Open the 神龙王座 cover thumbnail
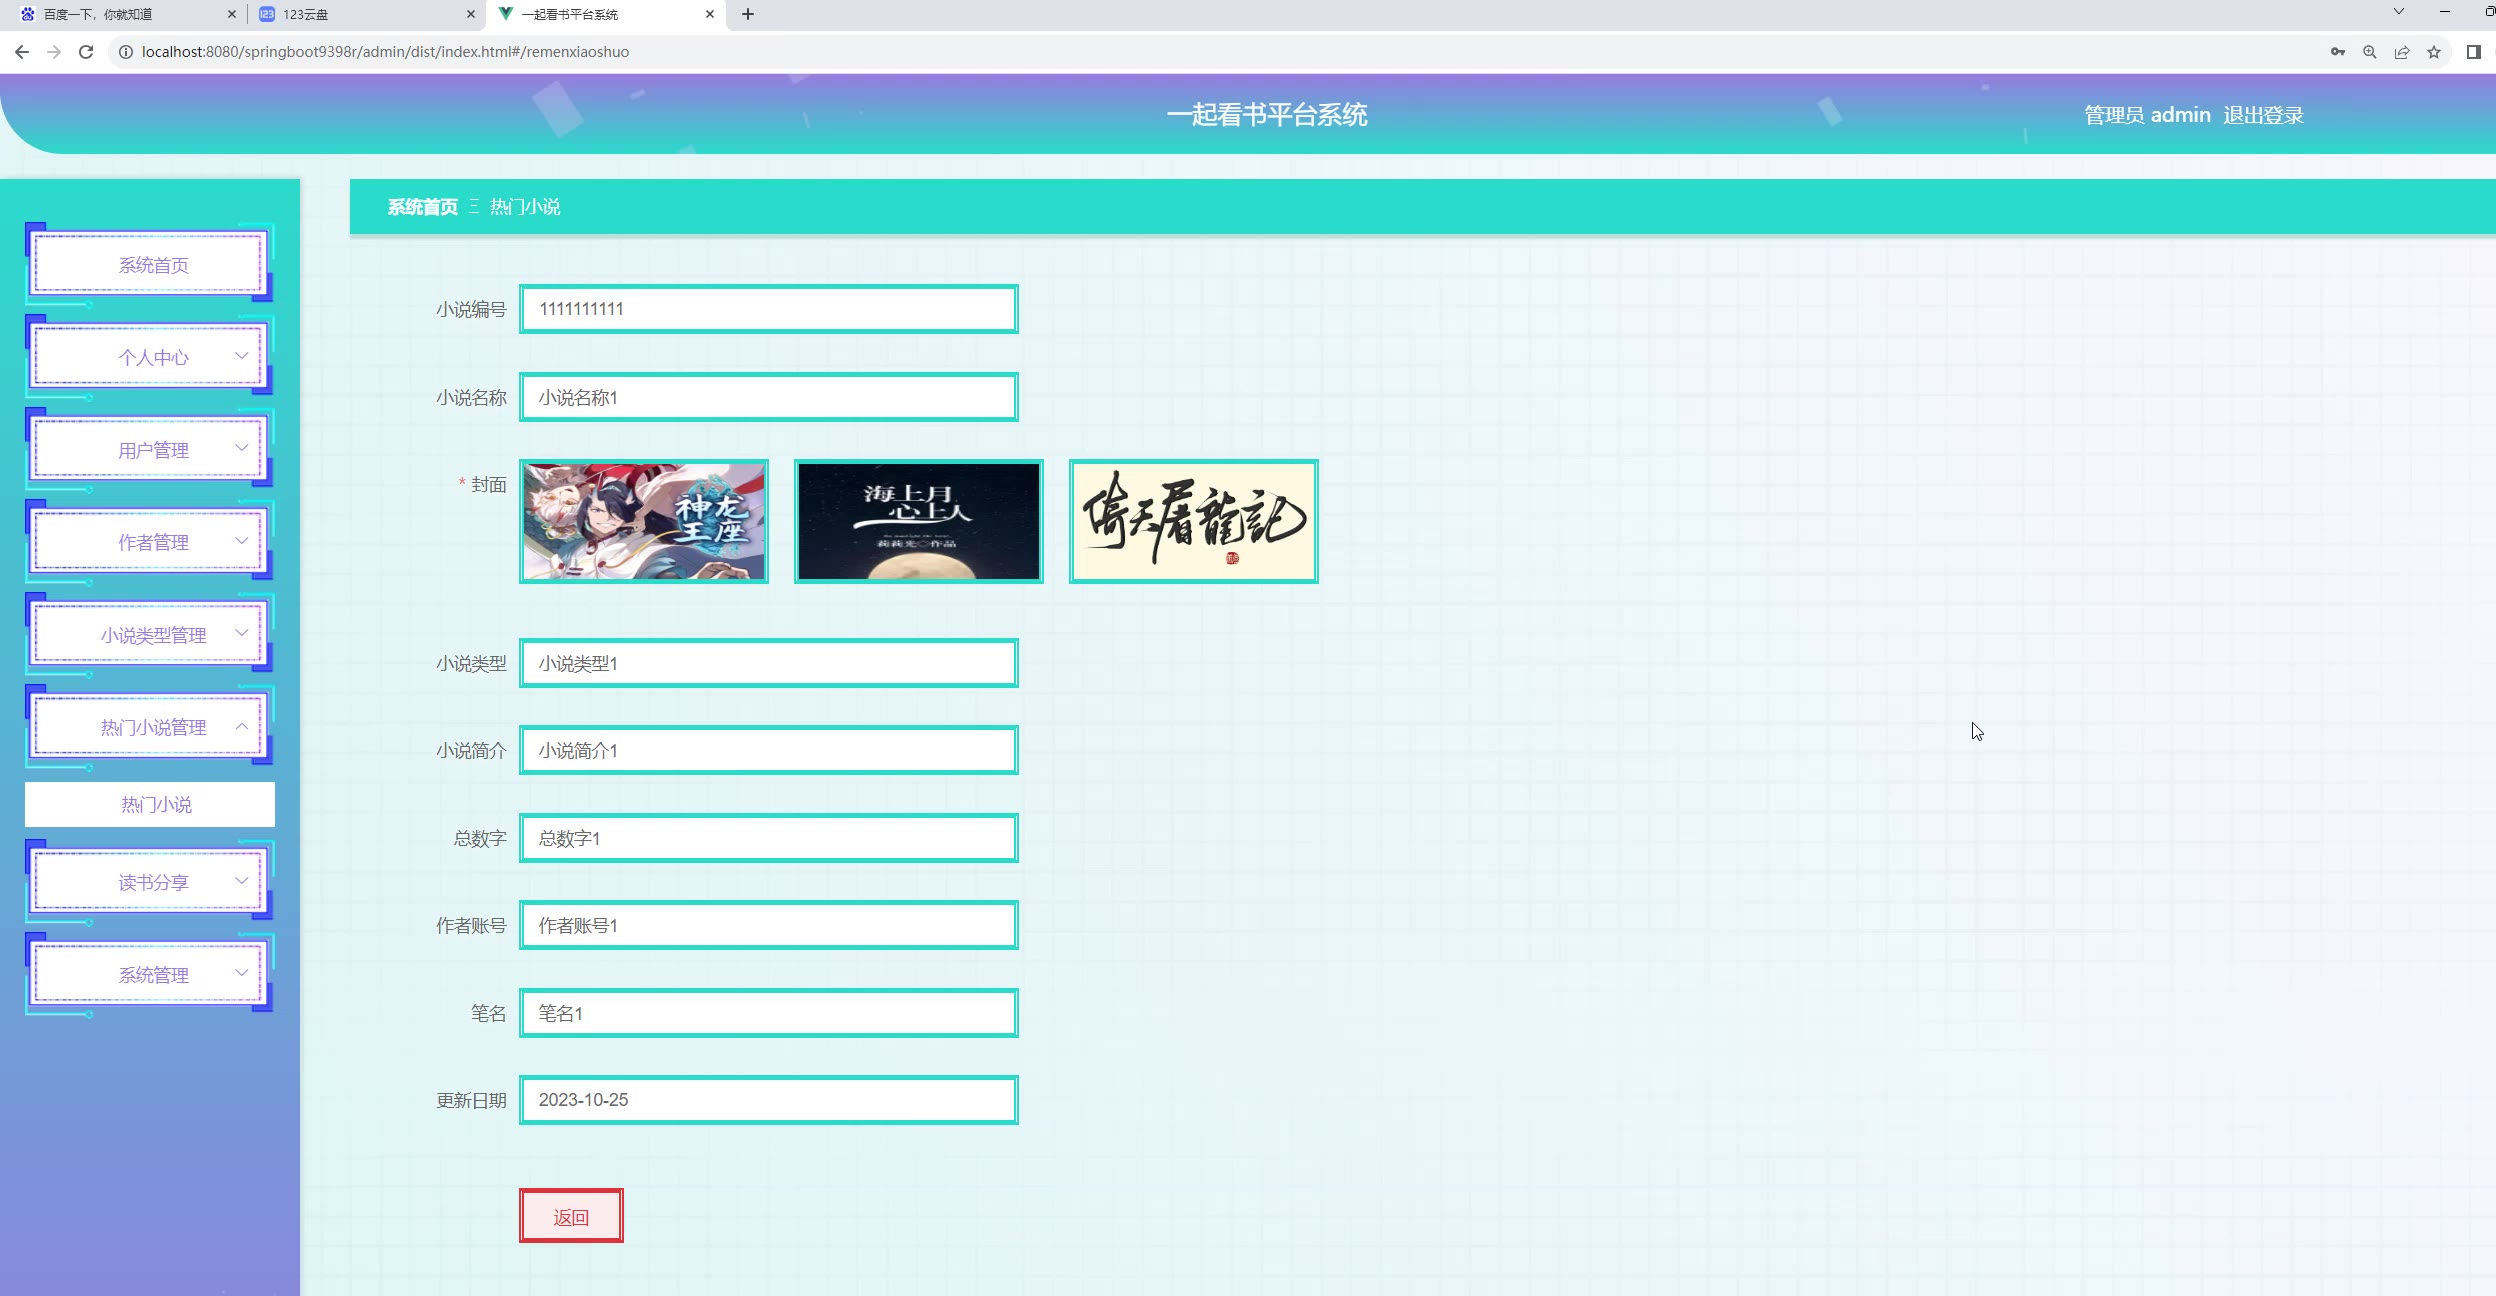Viewport: 2496px width, 1296px height. click(644, 521)
